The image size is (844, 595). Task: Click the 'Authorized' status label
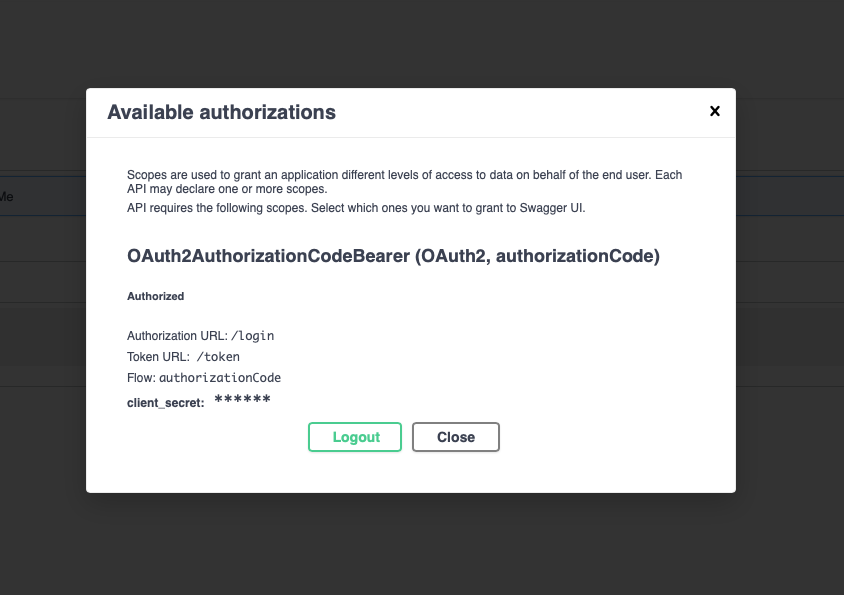coord(155,296)
